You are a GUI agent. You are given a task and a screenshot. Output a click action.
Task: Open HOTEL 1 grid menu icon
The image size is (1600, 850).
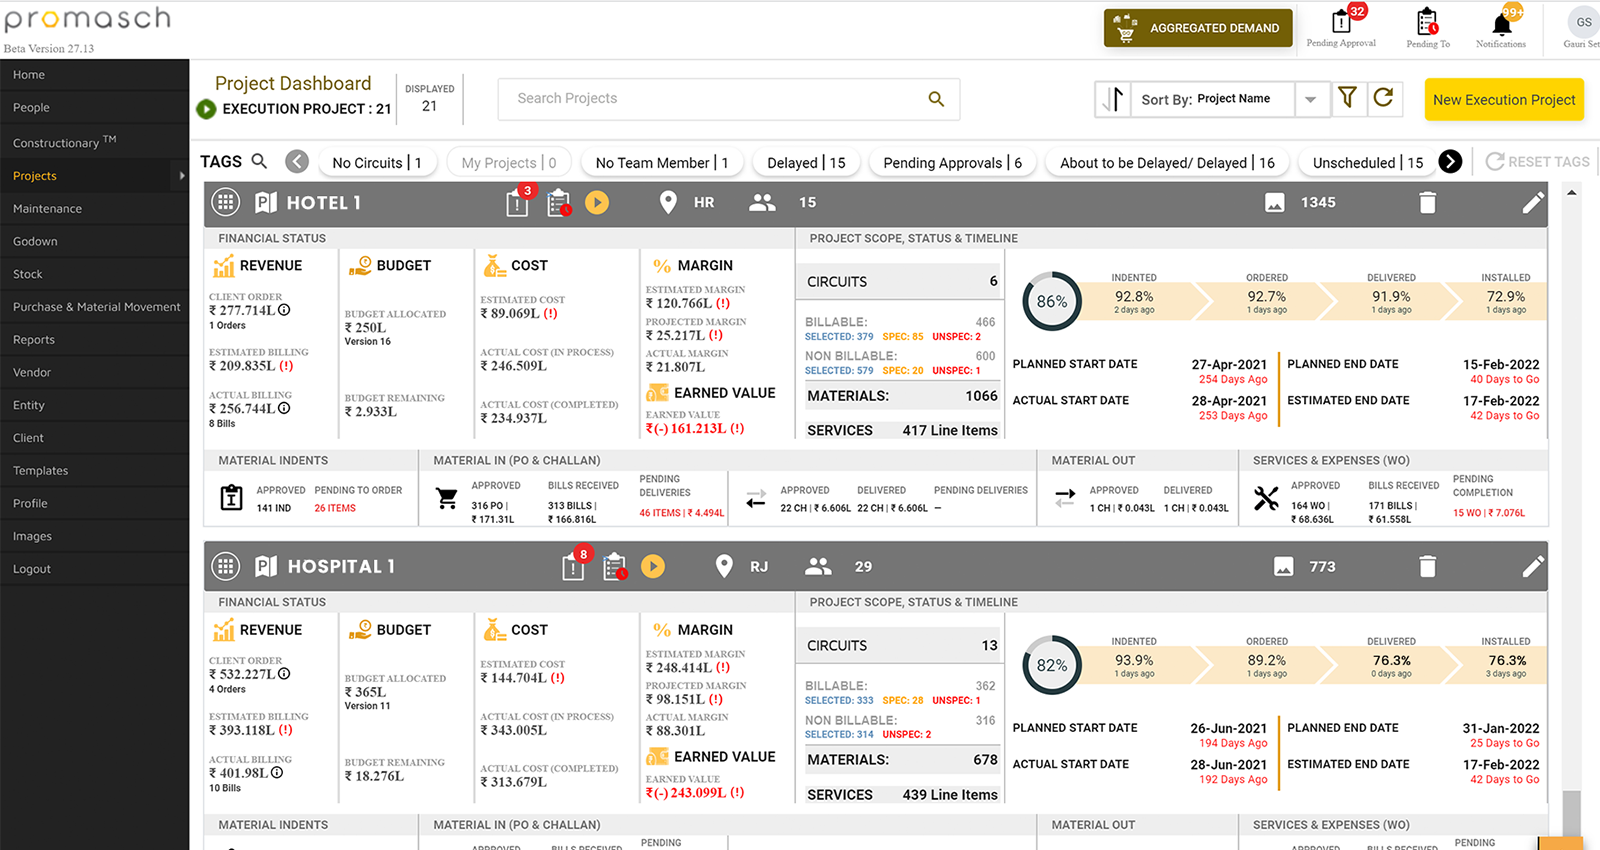coord(226,202)
